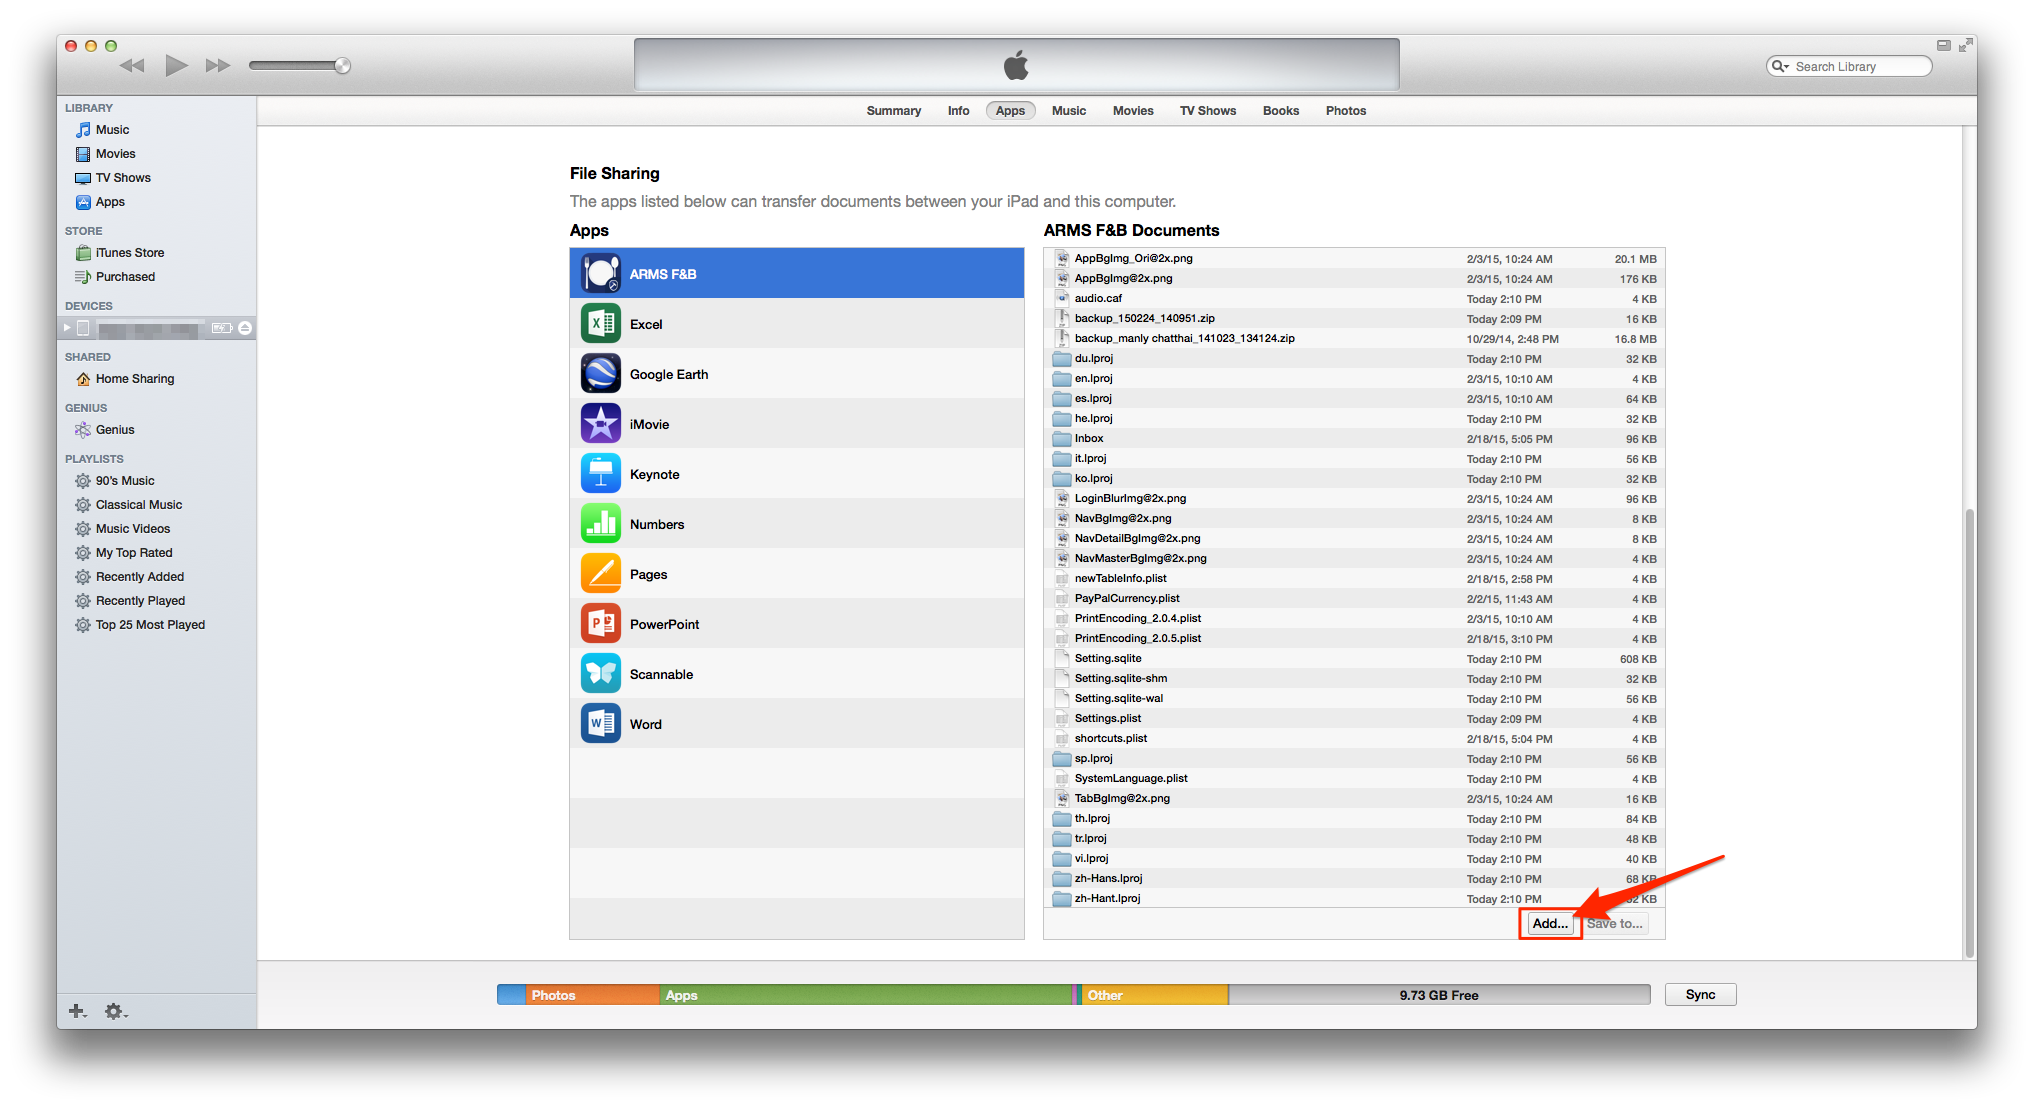Expand the device disclosure triangle
Image resolution: width=2034 pixels, height=1108 pixels.
[x=67, y=328]
